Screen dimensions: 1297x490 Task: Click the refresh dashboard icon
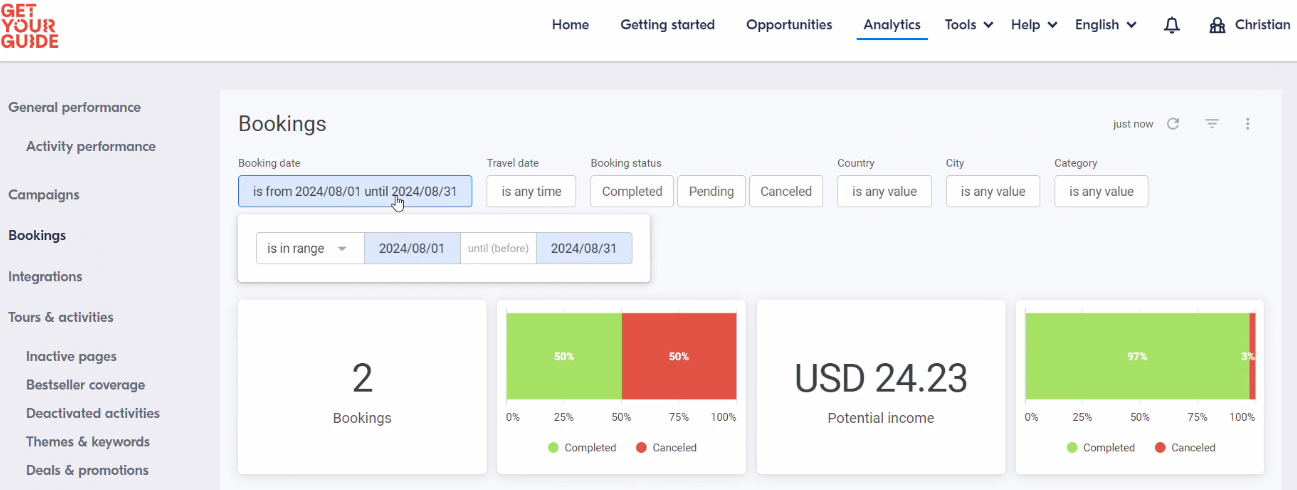pyautogui.click(x=1173, y=124)
